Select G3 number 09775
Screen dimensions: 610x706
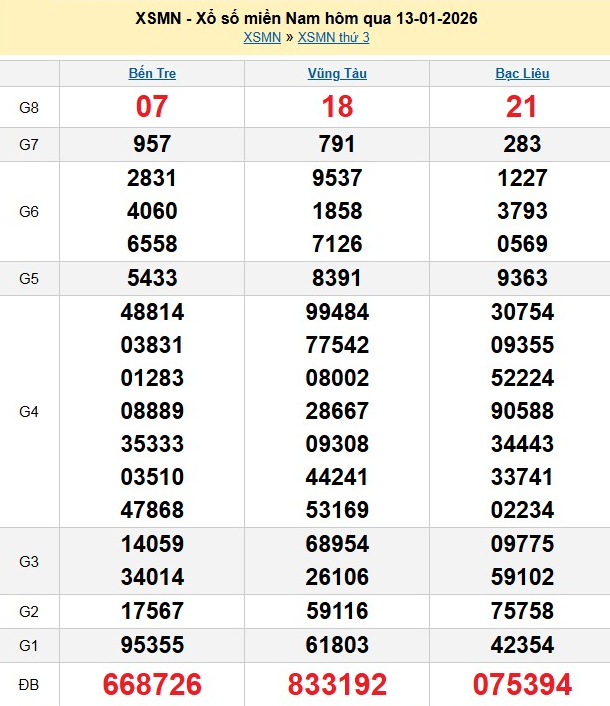[522, 544]
